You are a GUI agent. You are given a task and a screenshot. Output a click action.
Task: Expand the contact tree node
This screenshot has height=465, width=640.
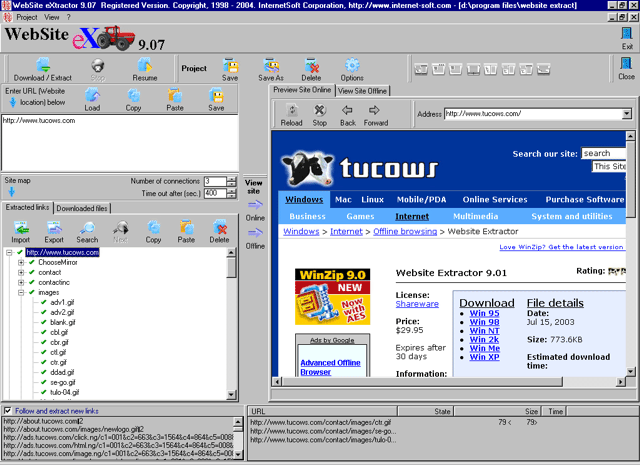pyautogui.click(x=21, y=272)
